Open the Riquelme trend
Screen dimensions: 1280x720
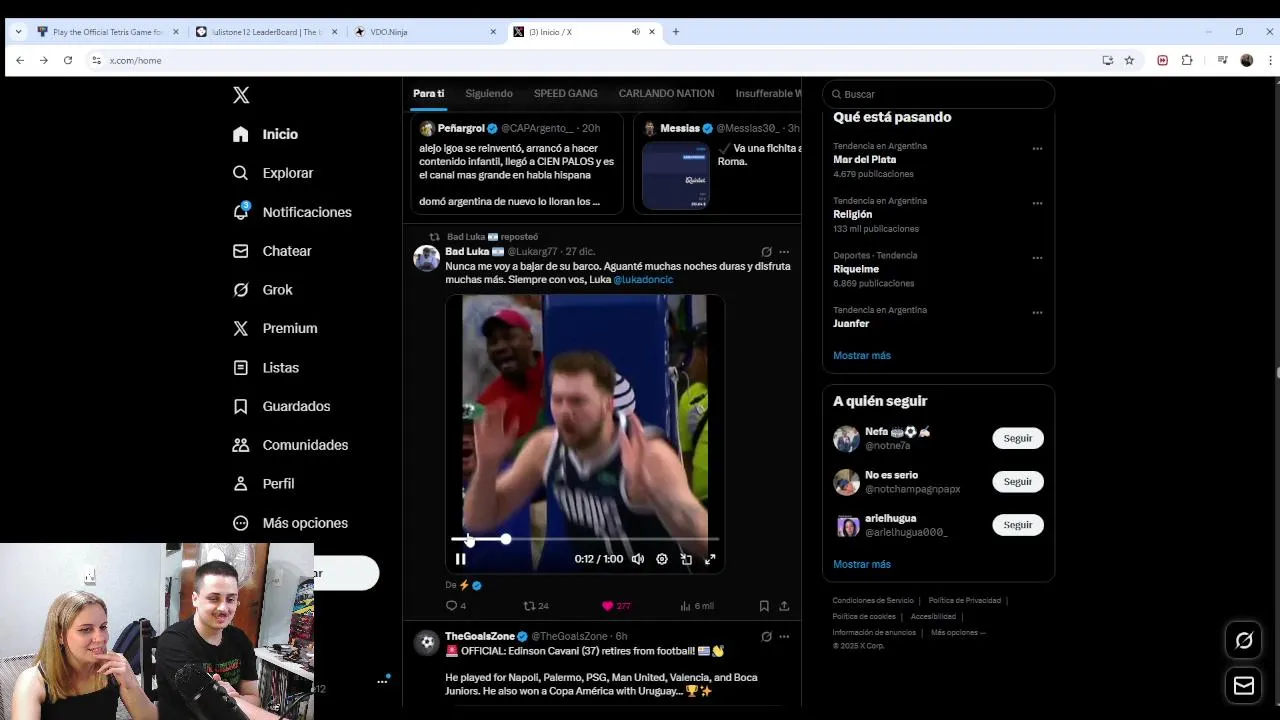(x=856, y=269)
